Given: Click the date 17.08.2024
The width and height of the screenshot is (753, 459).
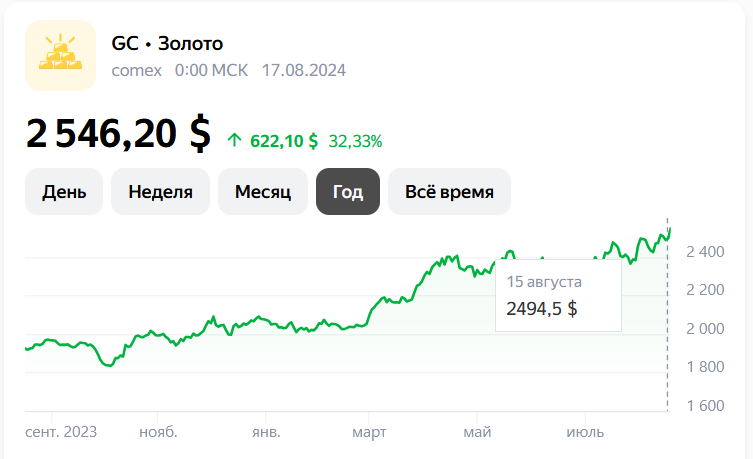Looking at the screenshot, I should click(x=304, y=71).
